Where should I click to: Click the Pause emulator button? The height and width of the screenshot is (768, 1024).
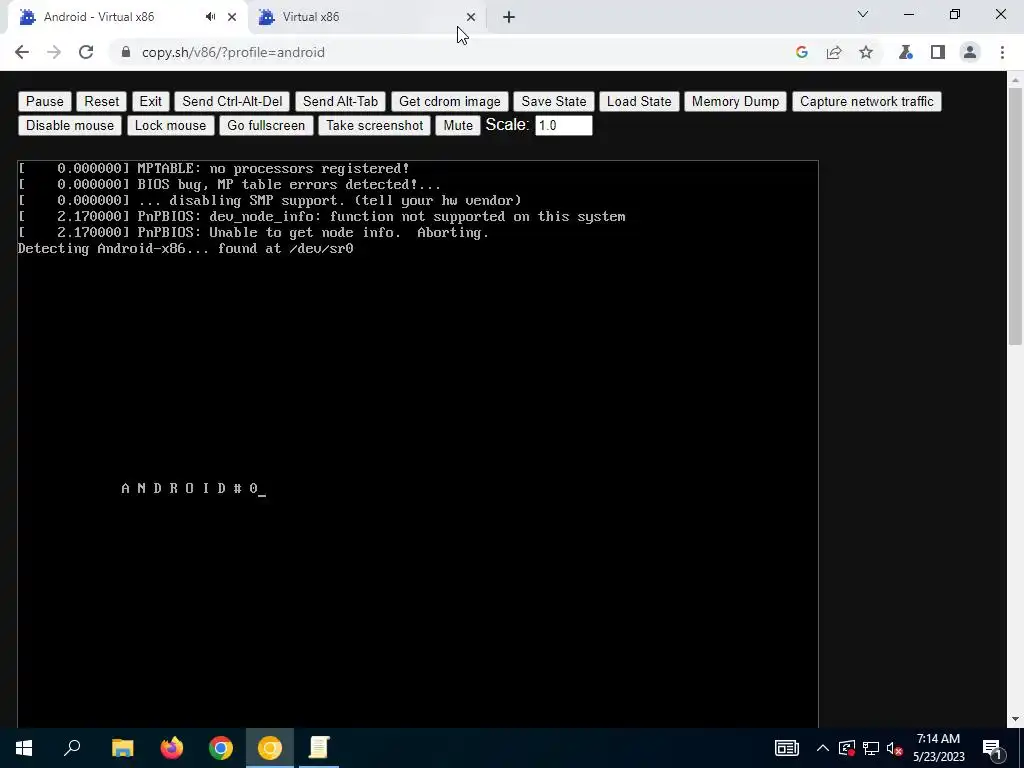point(44,101)
